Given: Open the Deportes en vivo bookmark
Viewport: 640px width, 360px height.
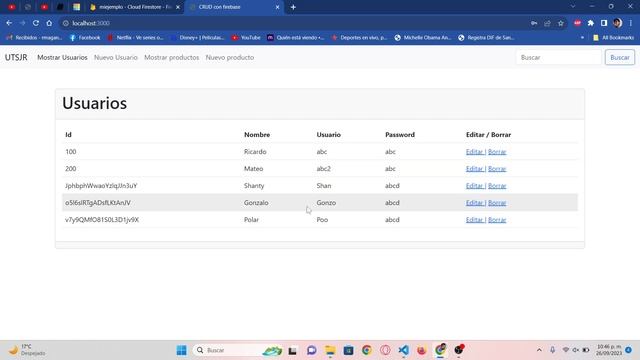Looking at the screenshot, I should point(359,38).
